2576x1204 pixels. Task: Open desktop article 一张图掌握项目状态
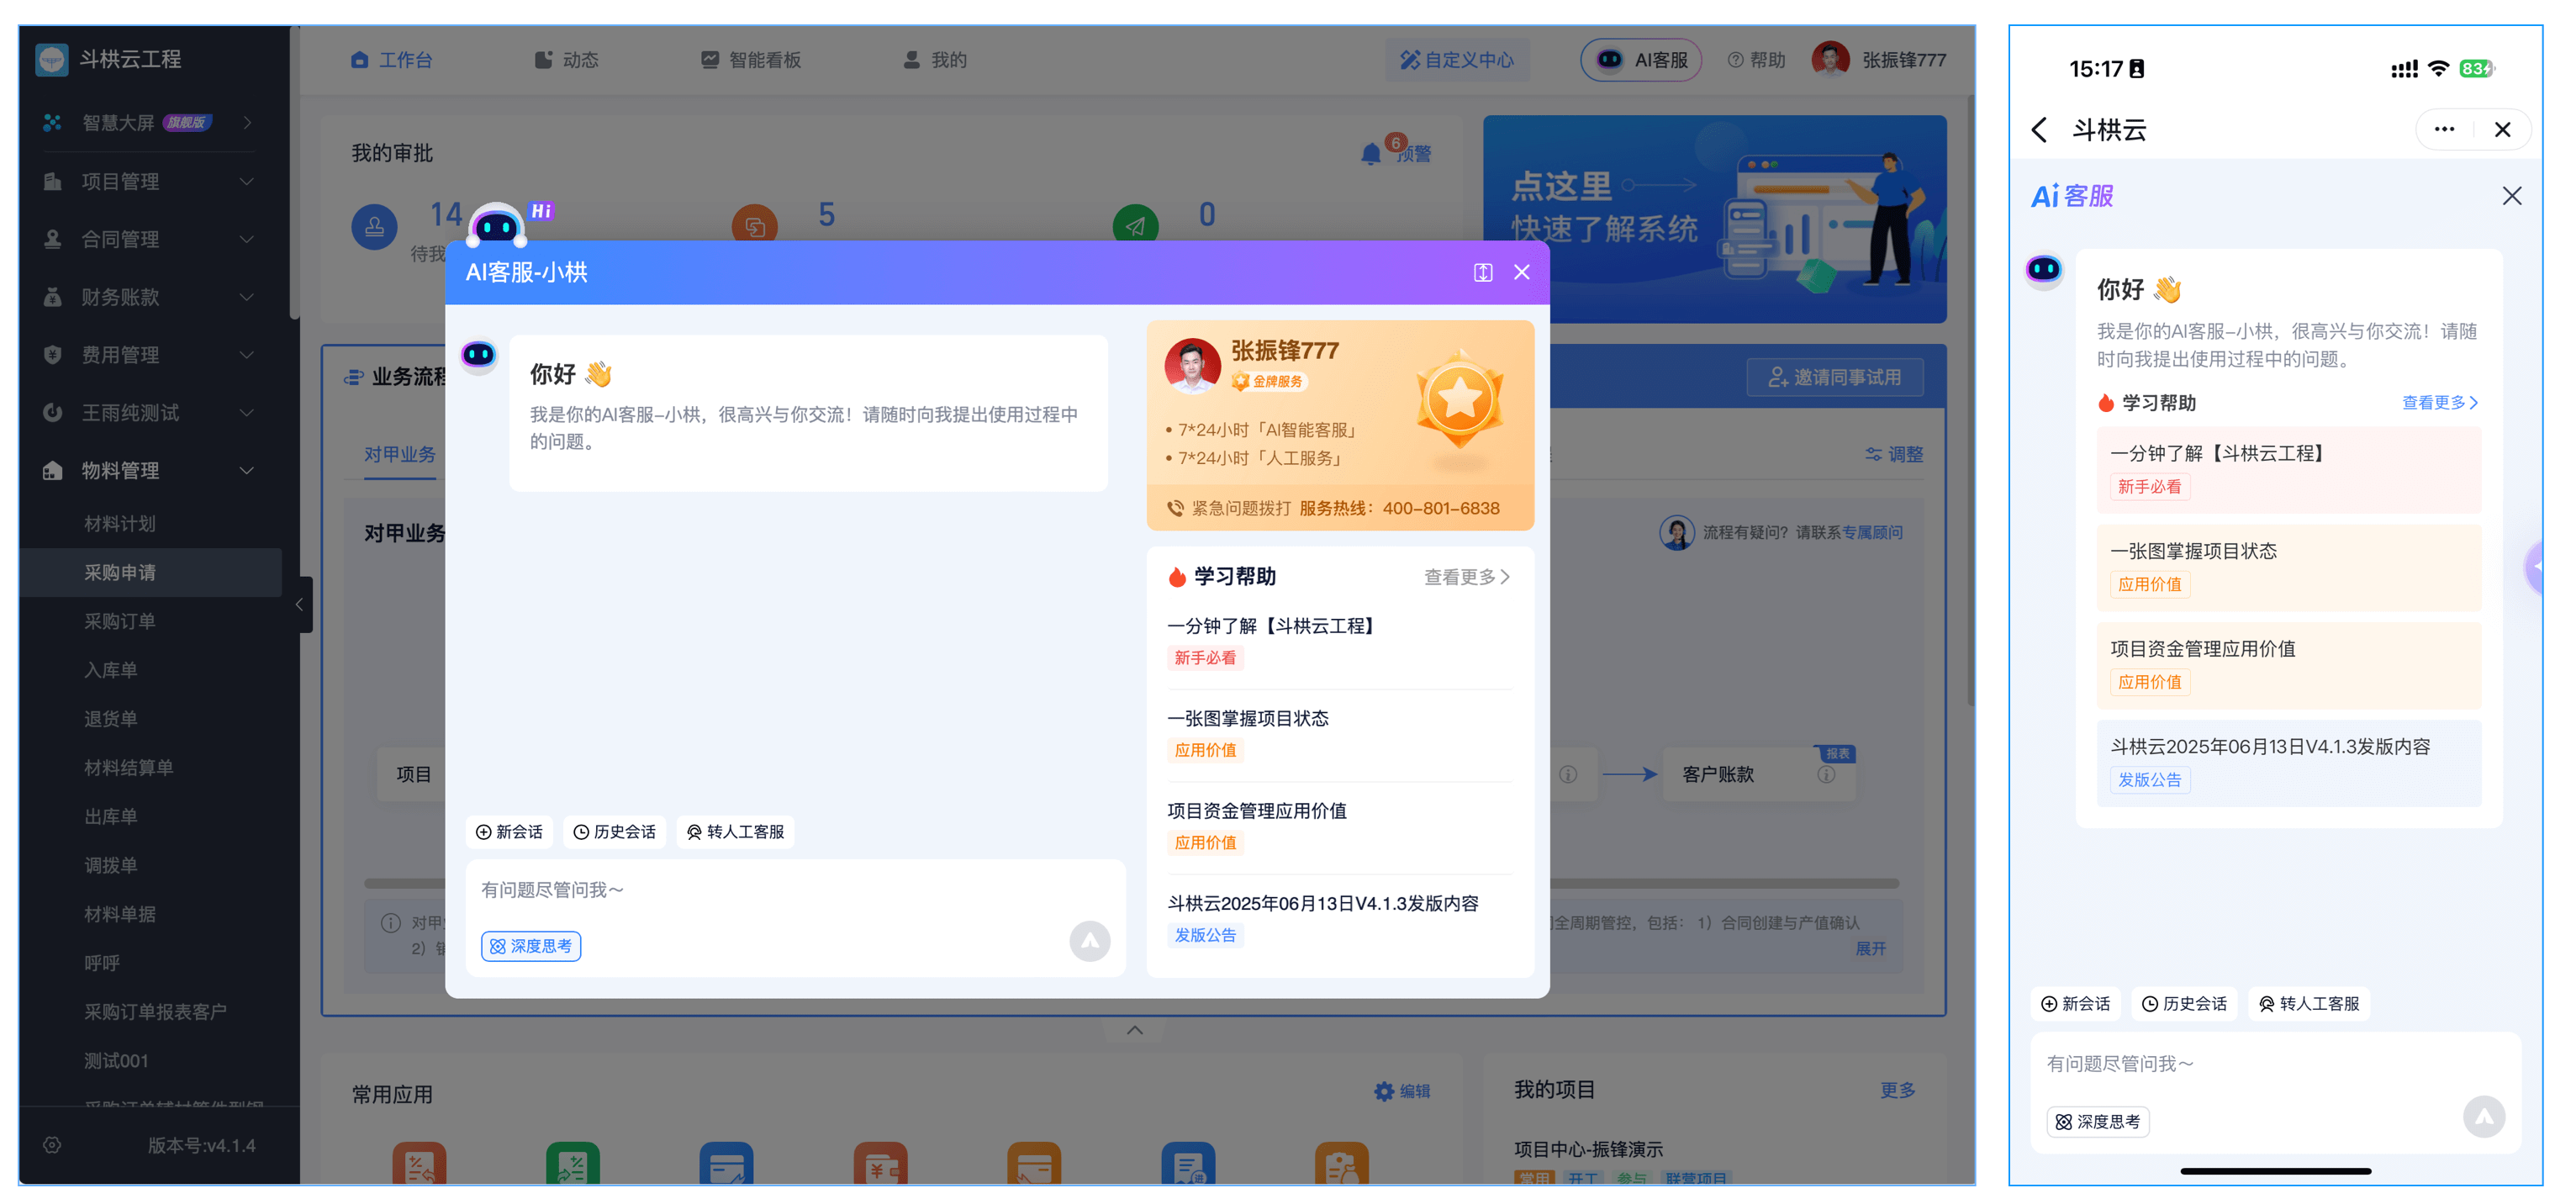pos(1339,735)
